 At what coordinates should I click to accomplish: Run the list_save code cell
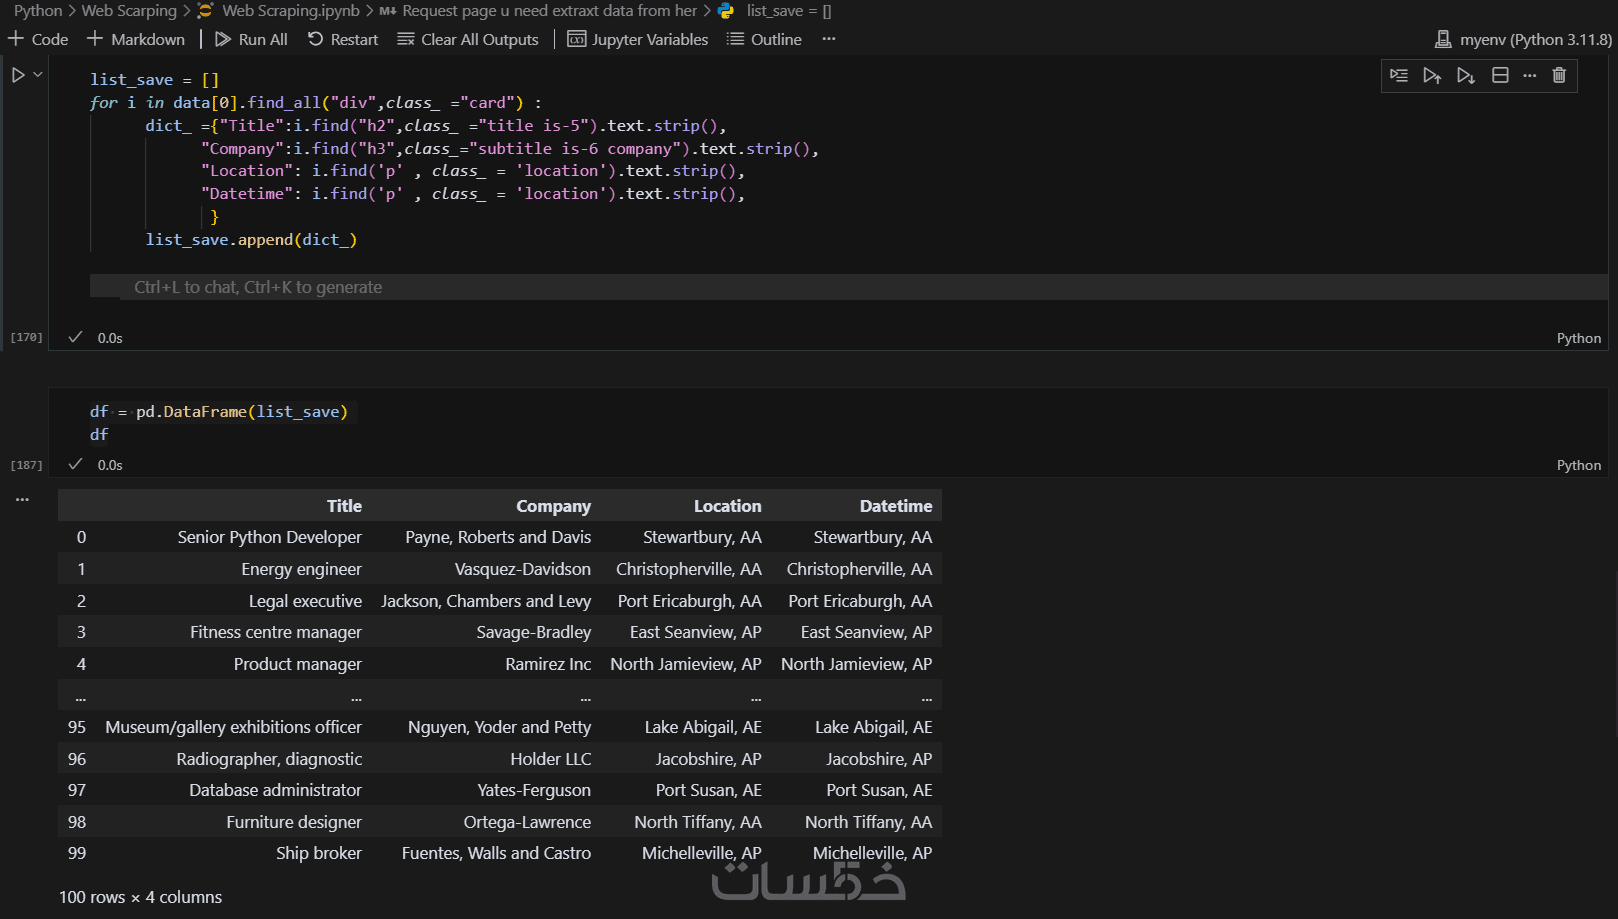(x=18, y=75)
